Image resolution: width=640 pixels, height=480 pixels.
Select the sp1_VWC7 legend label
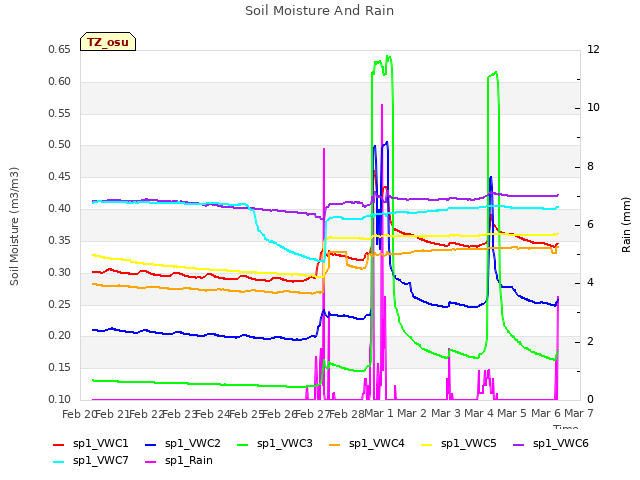[x=100, y=461]
